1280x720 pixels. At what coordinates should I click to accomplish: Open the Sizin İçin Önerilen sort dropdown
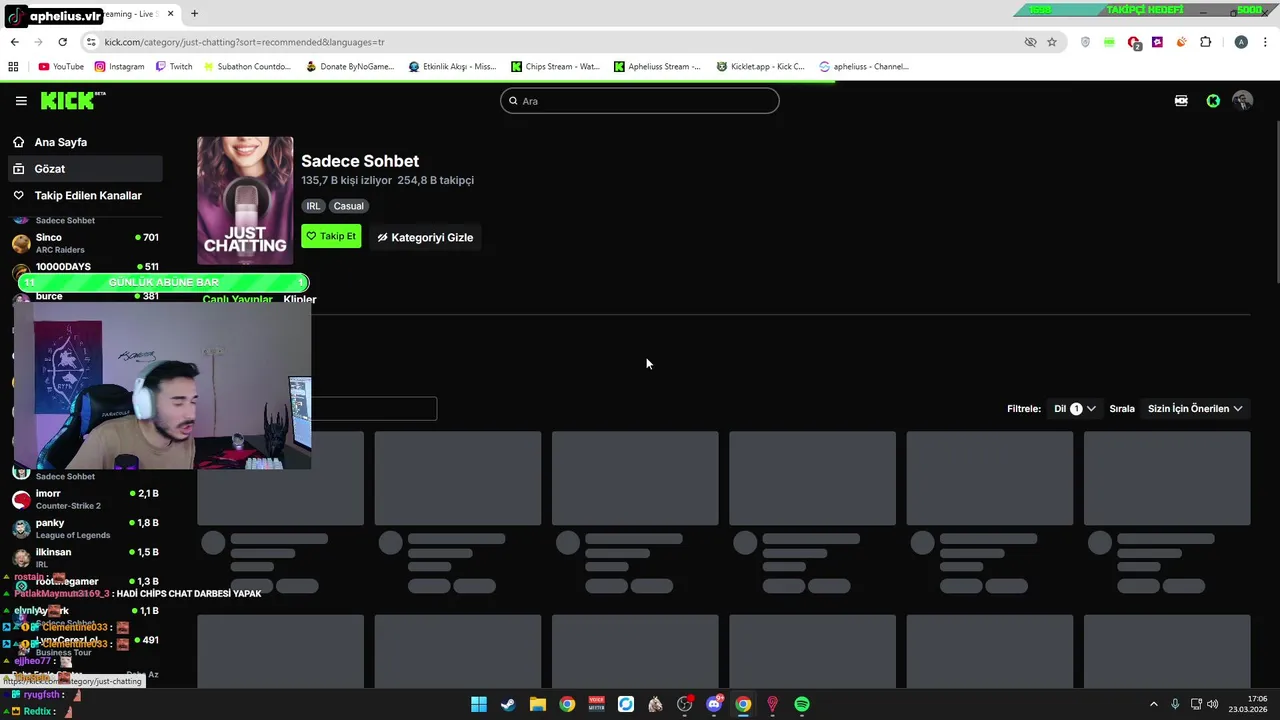(1195, 409)
